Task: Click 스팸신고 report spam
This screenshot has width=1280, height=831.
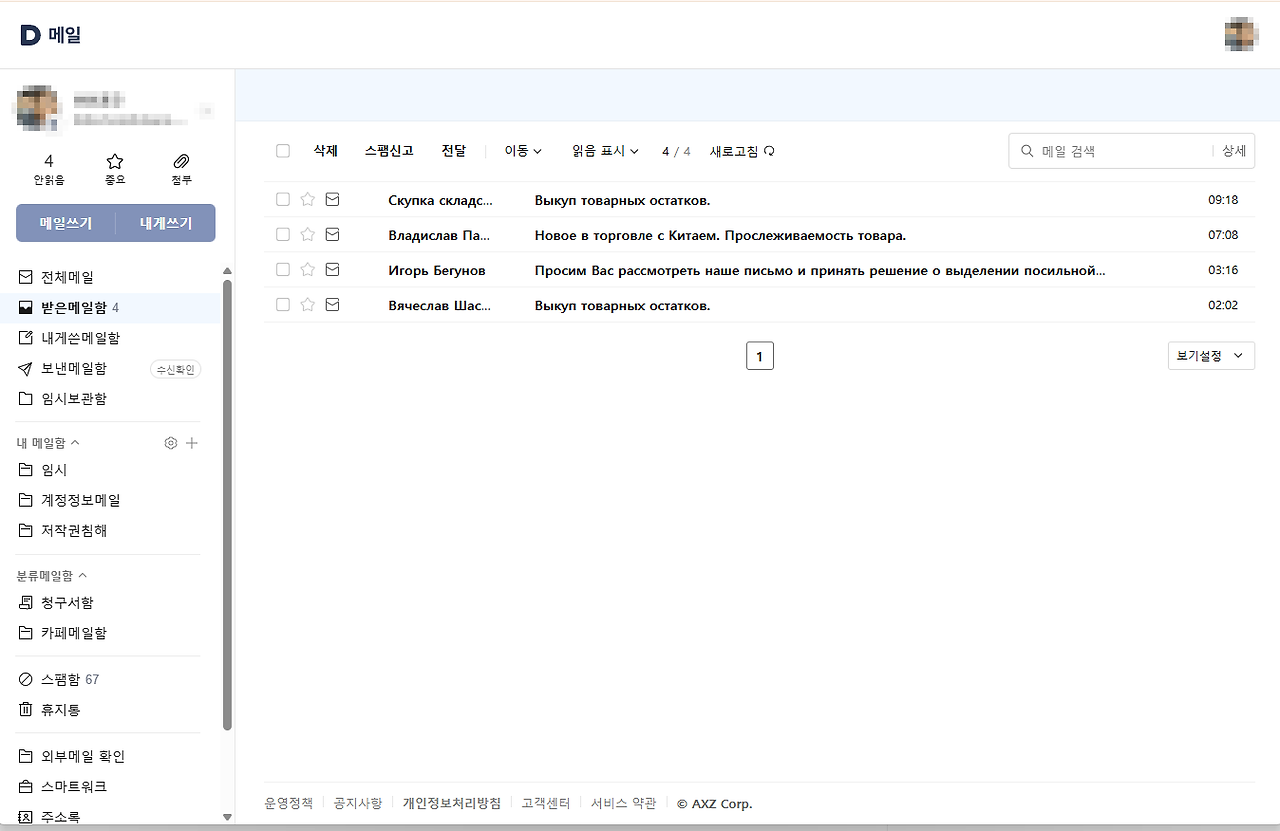Action: click(x=389, y=151)
